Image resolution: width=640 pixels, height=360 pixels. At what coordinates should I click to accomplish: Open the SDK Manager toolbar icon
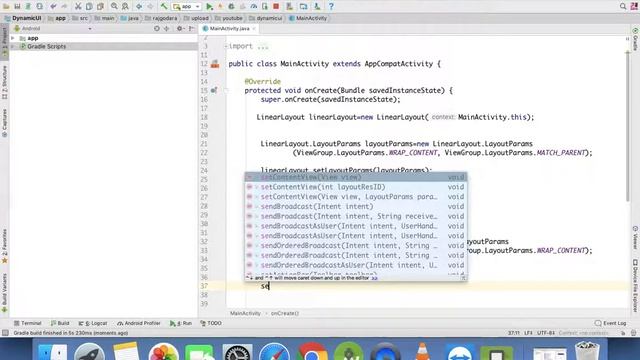point(317,7)
